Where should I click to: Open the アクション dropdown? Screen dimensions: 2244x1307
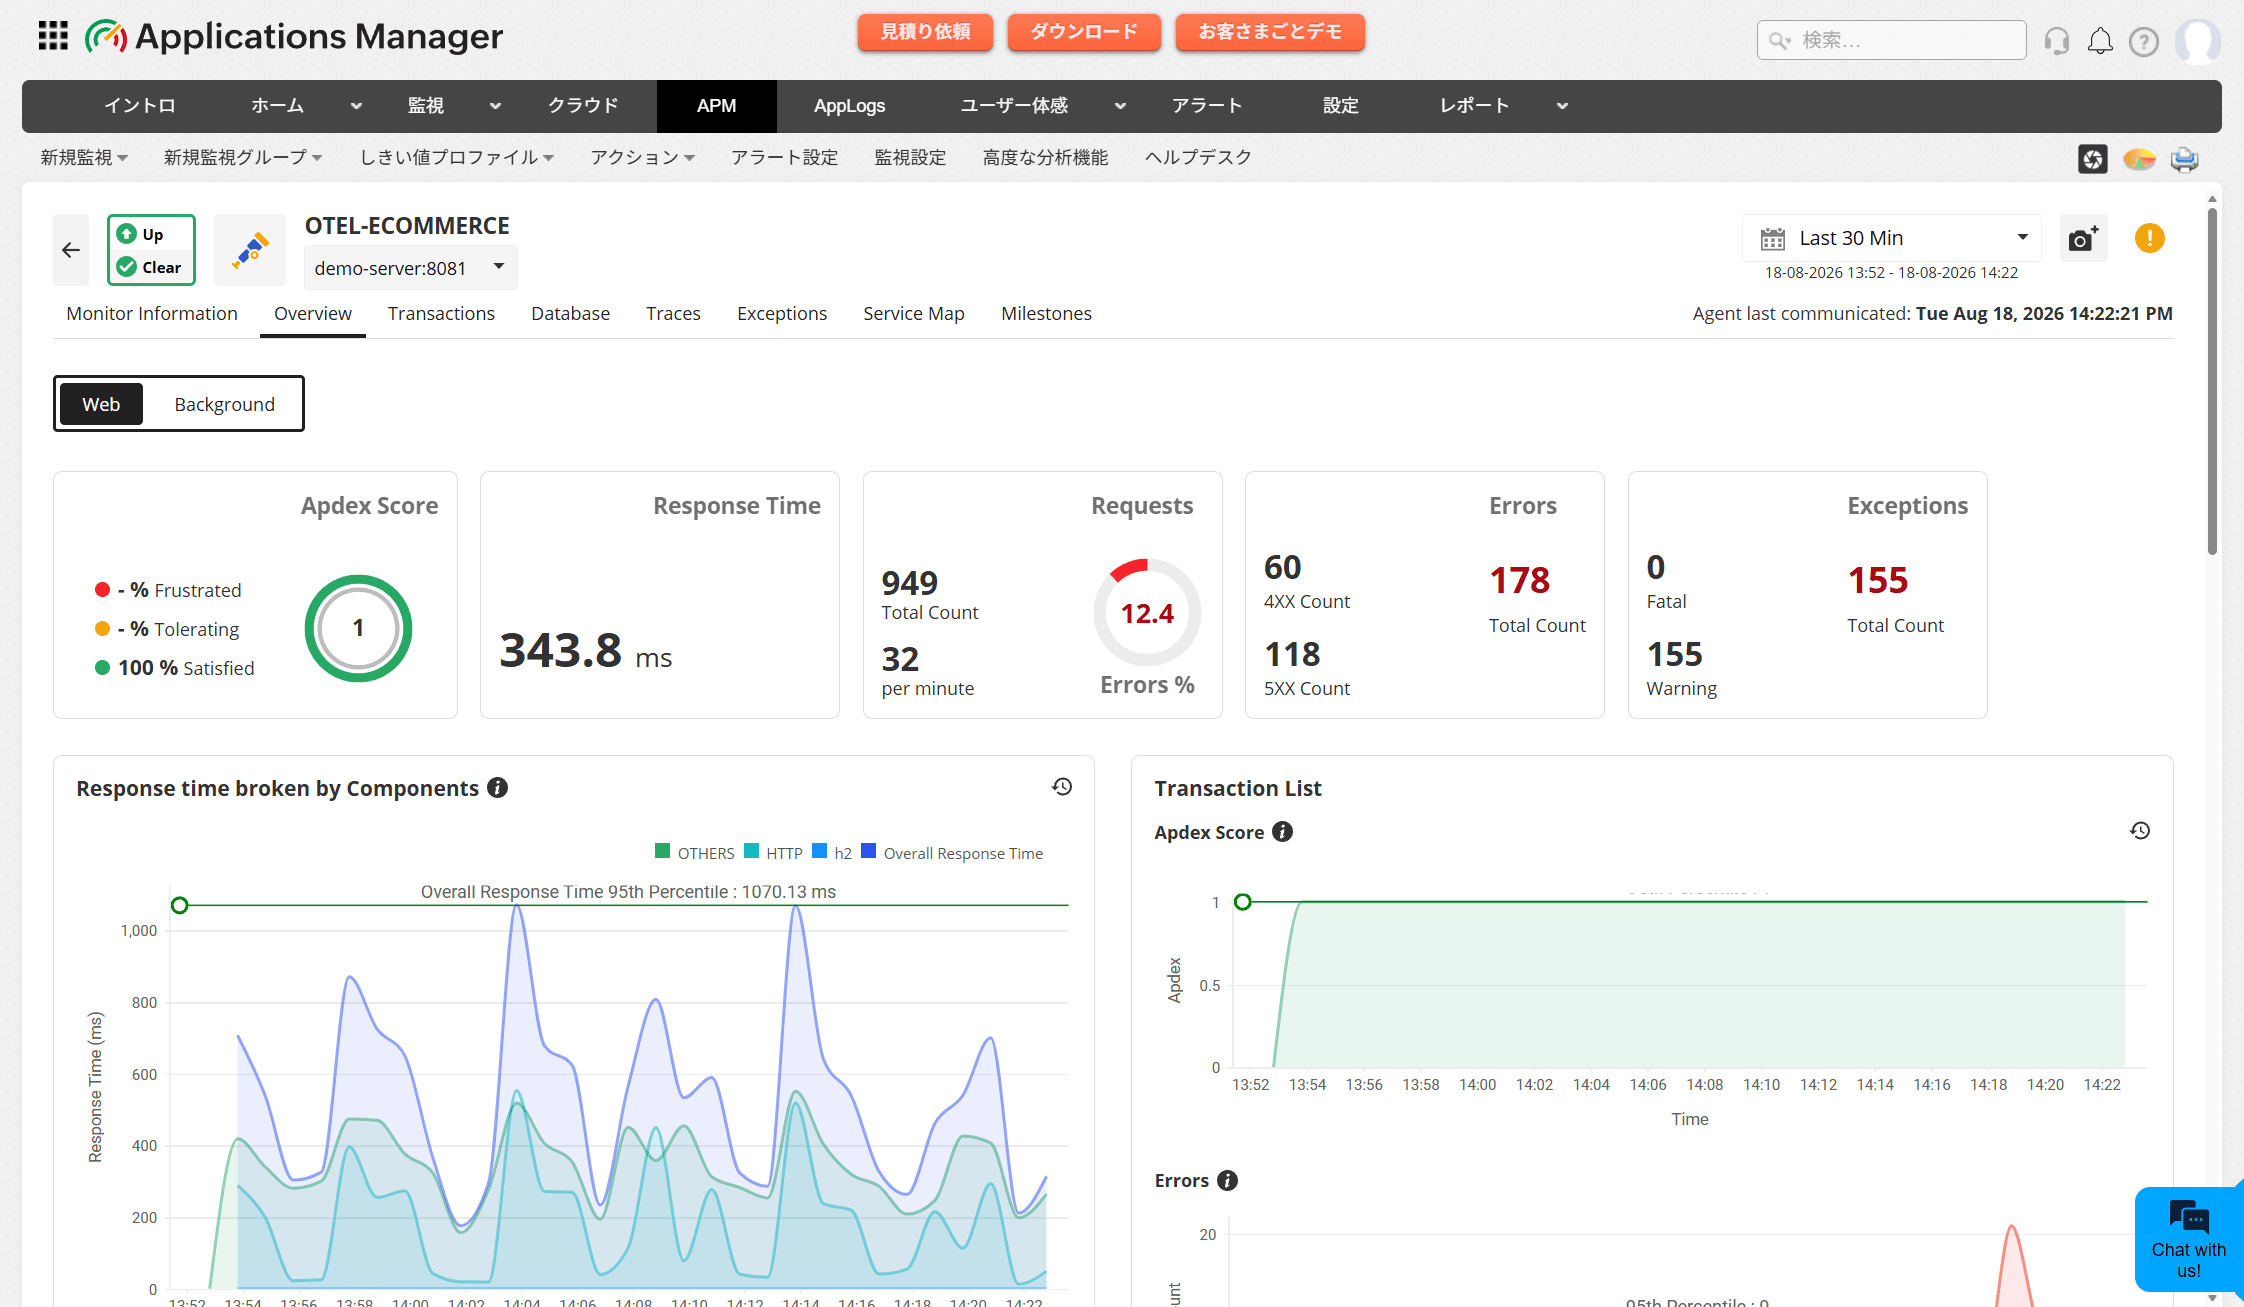coord(643,158)
